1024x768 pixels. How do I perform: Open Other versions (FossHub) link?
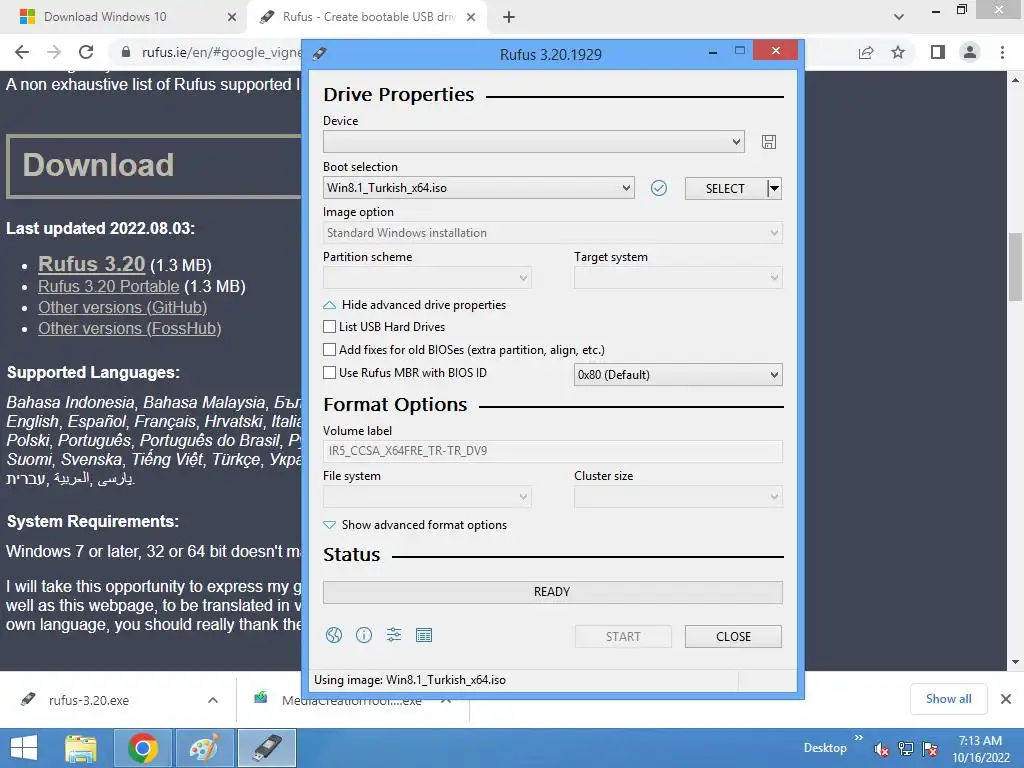pos(129,328)
